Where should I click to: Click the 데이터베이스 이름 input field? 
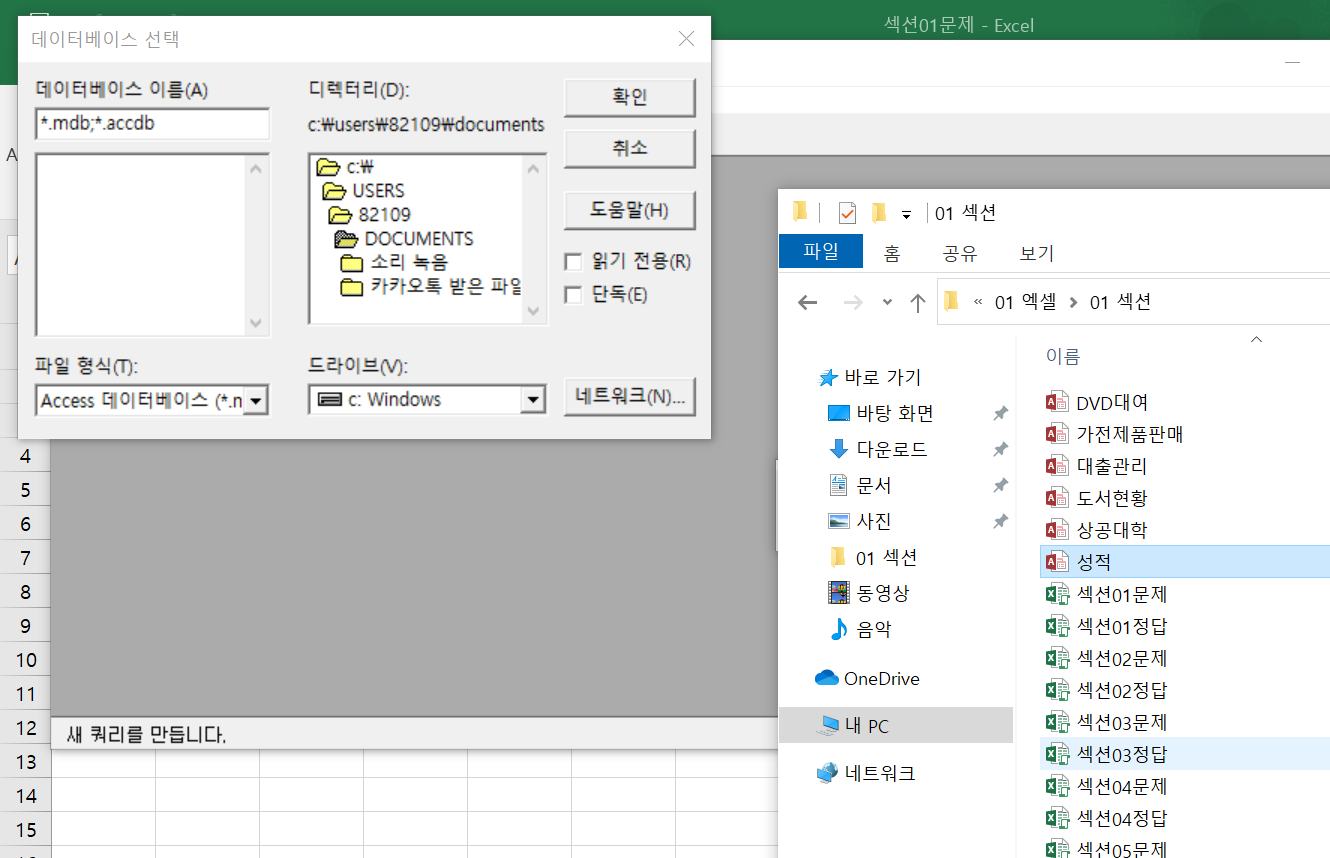coord(152,124)
